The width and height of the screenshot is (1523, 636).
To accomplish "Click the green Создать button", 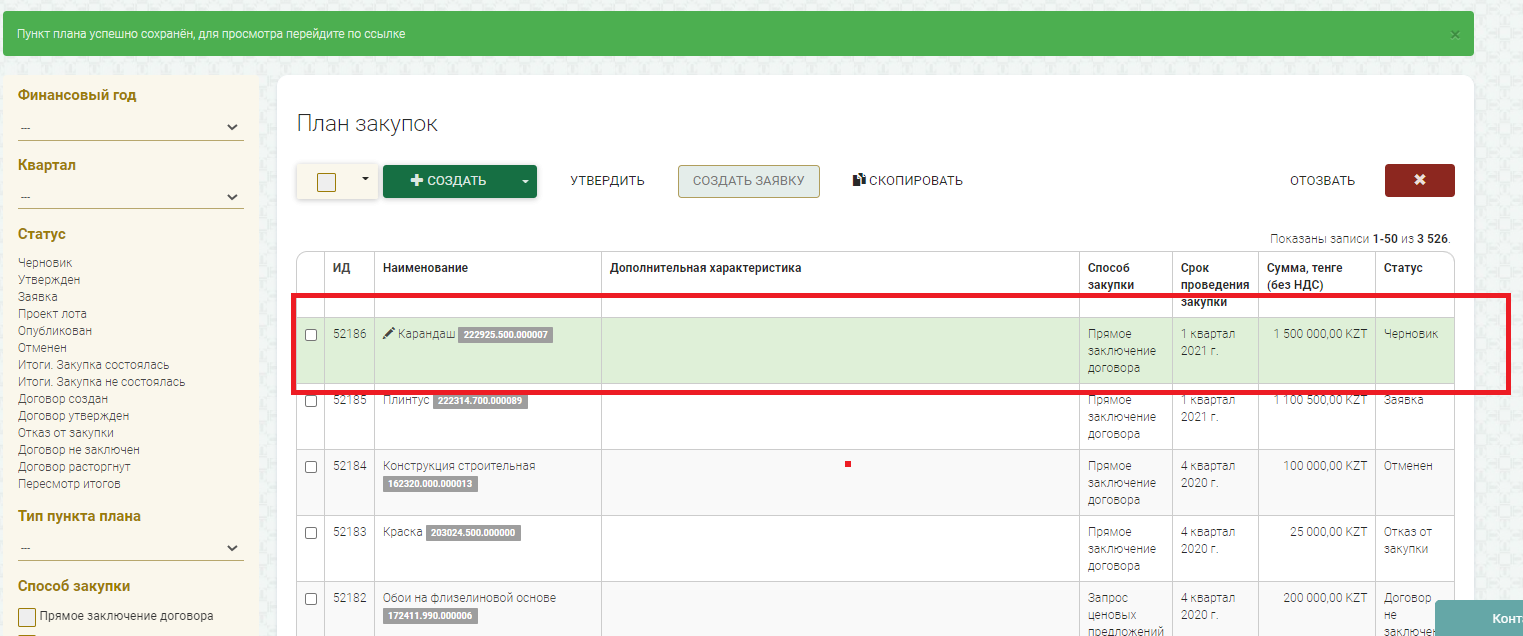I will coord(448,181).
